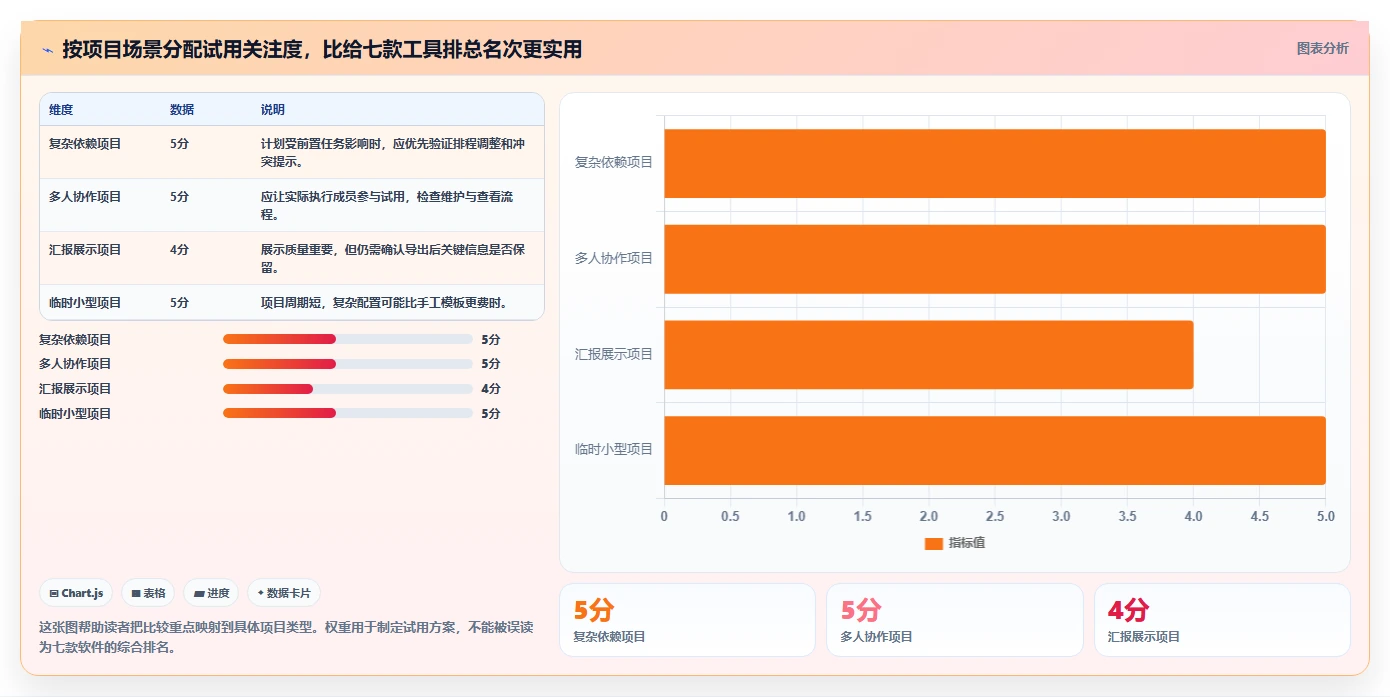This screenshot has height=697, width=1390.
Task: Open the 5分 复杂依赖项目 data card
Action: [687, 620]
